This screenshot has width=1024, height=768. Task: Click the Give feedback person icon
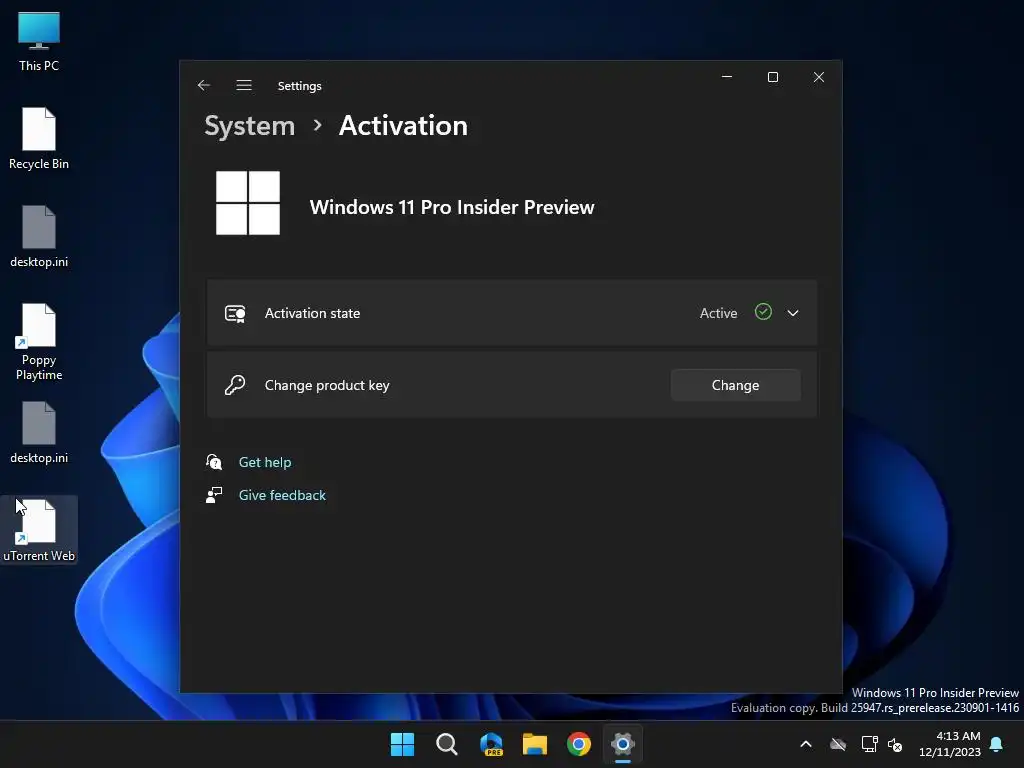pos(214,495)
